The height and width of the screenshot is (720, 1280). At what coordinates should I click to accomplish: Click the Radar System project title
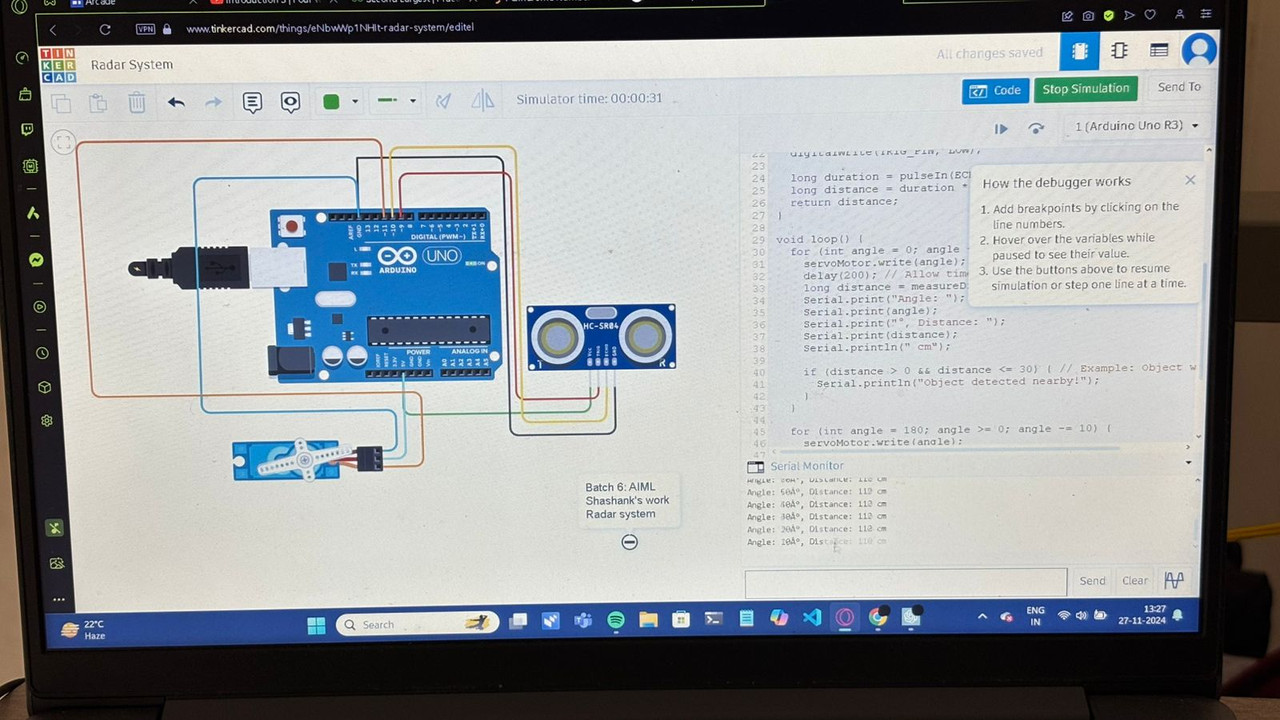coord(132,65)
